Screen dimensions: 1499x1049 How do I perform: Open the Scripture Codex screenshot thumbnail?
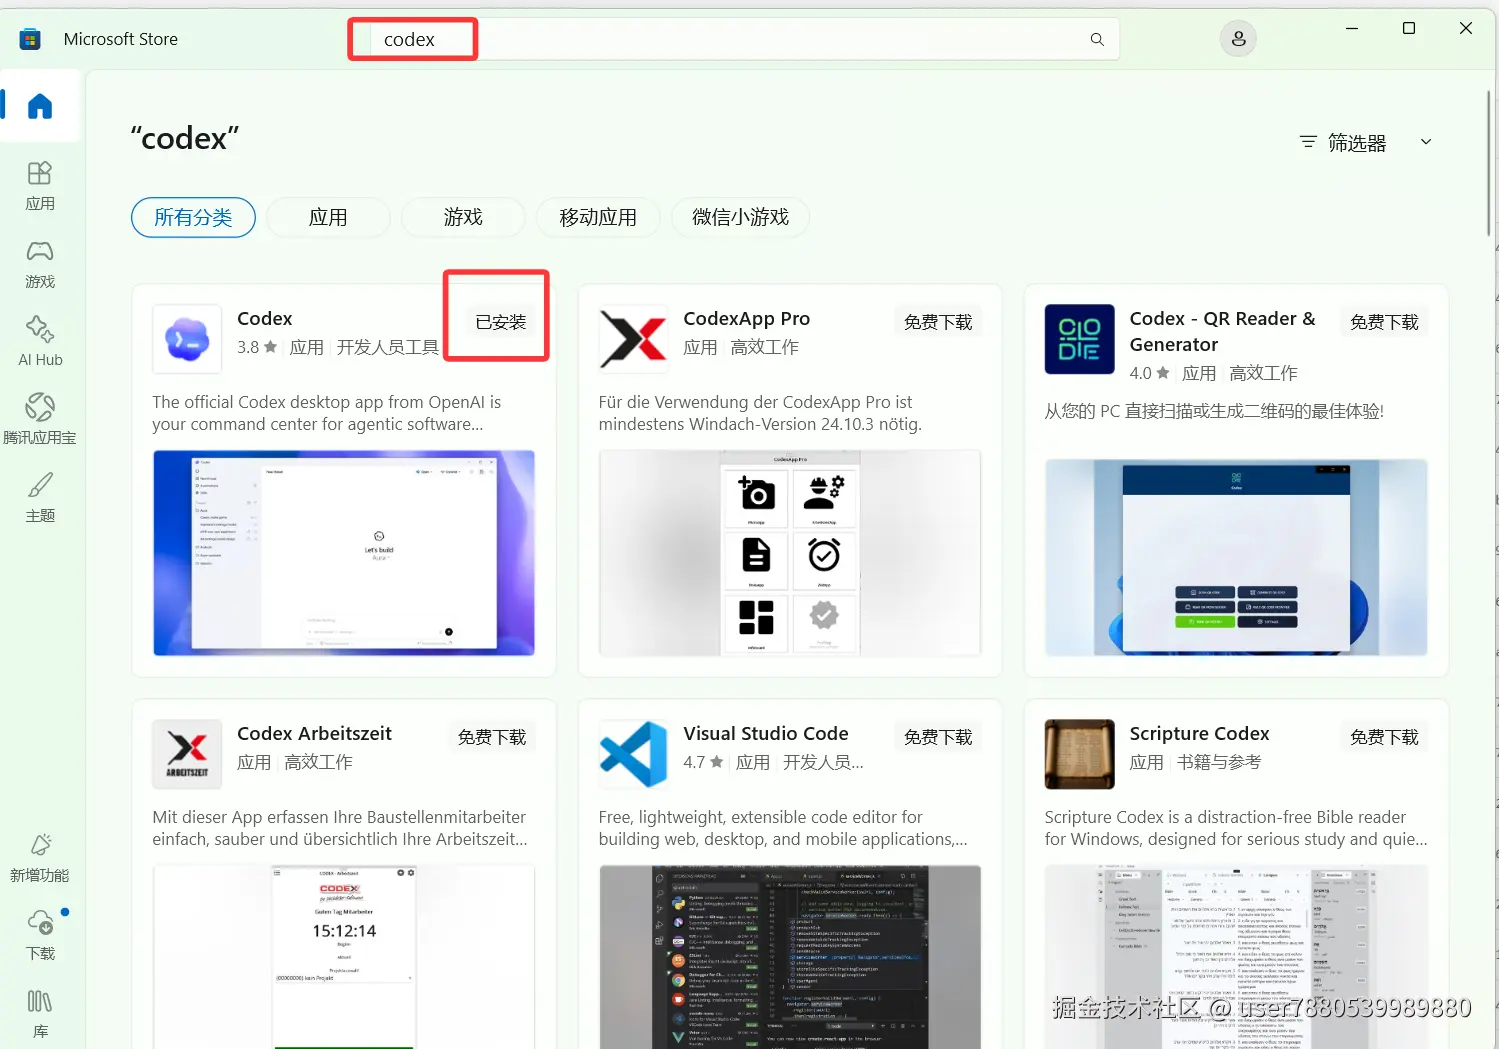(1236, 957)
